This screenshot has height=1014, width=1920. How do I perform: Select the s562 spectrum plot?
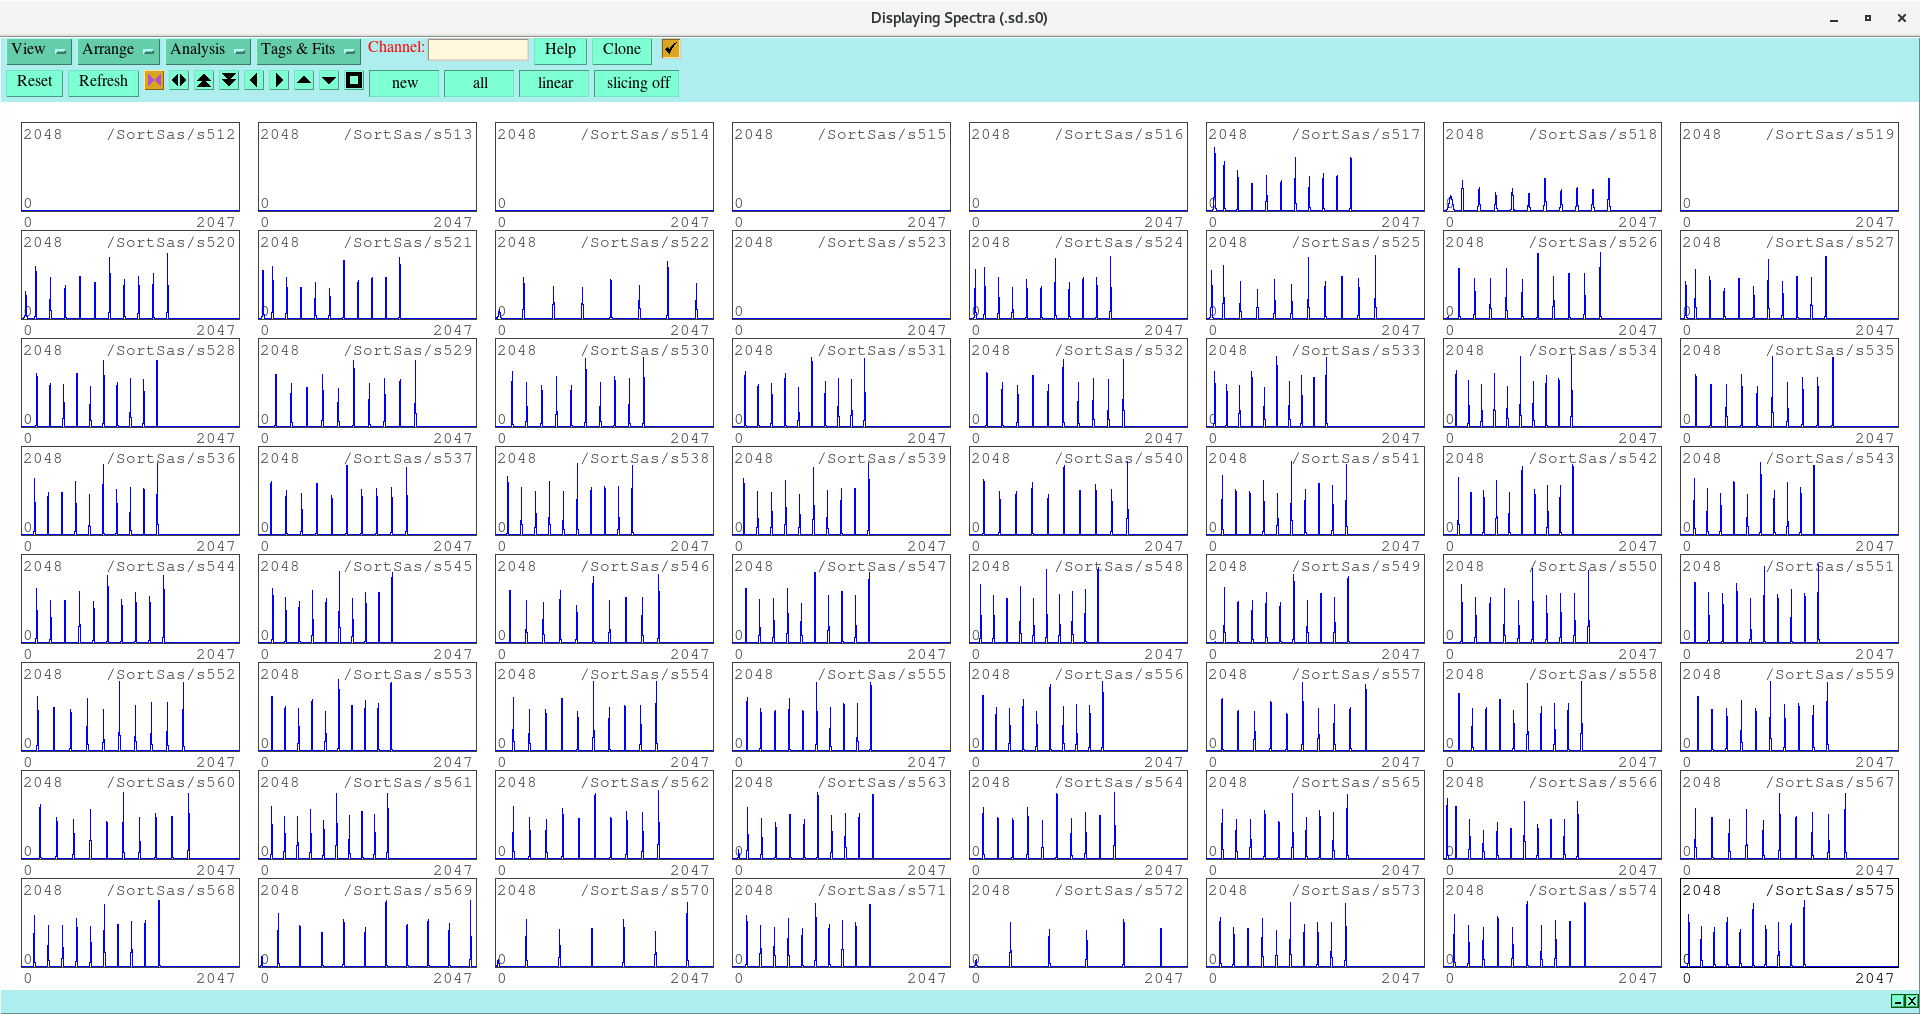click(604, 815)
